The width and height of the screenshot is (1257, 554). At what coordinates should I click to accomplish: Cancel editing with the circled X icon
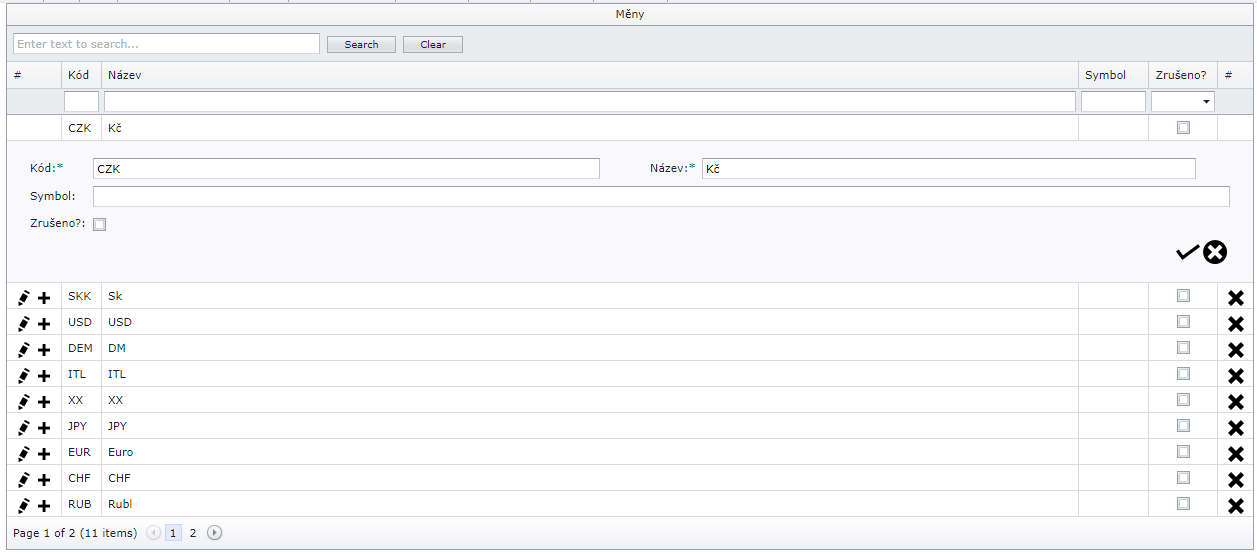[x=1215, y=253]
